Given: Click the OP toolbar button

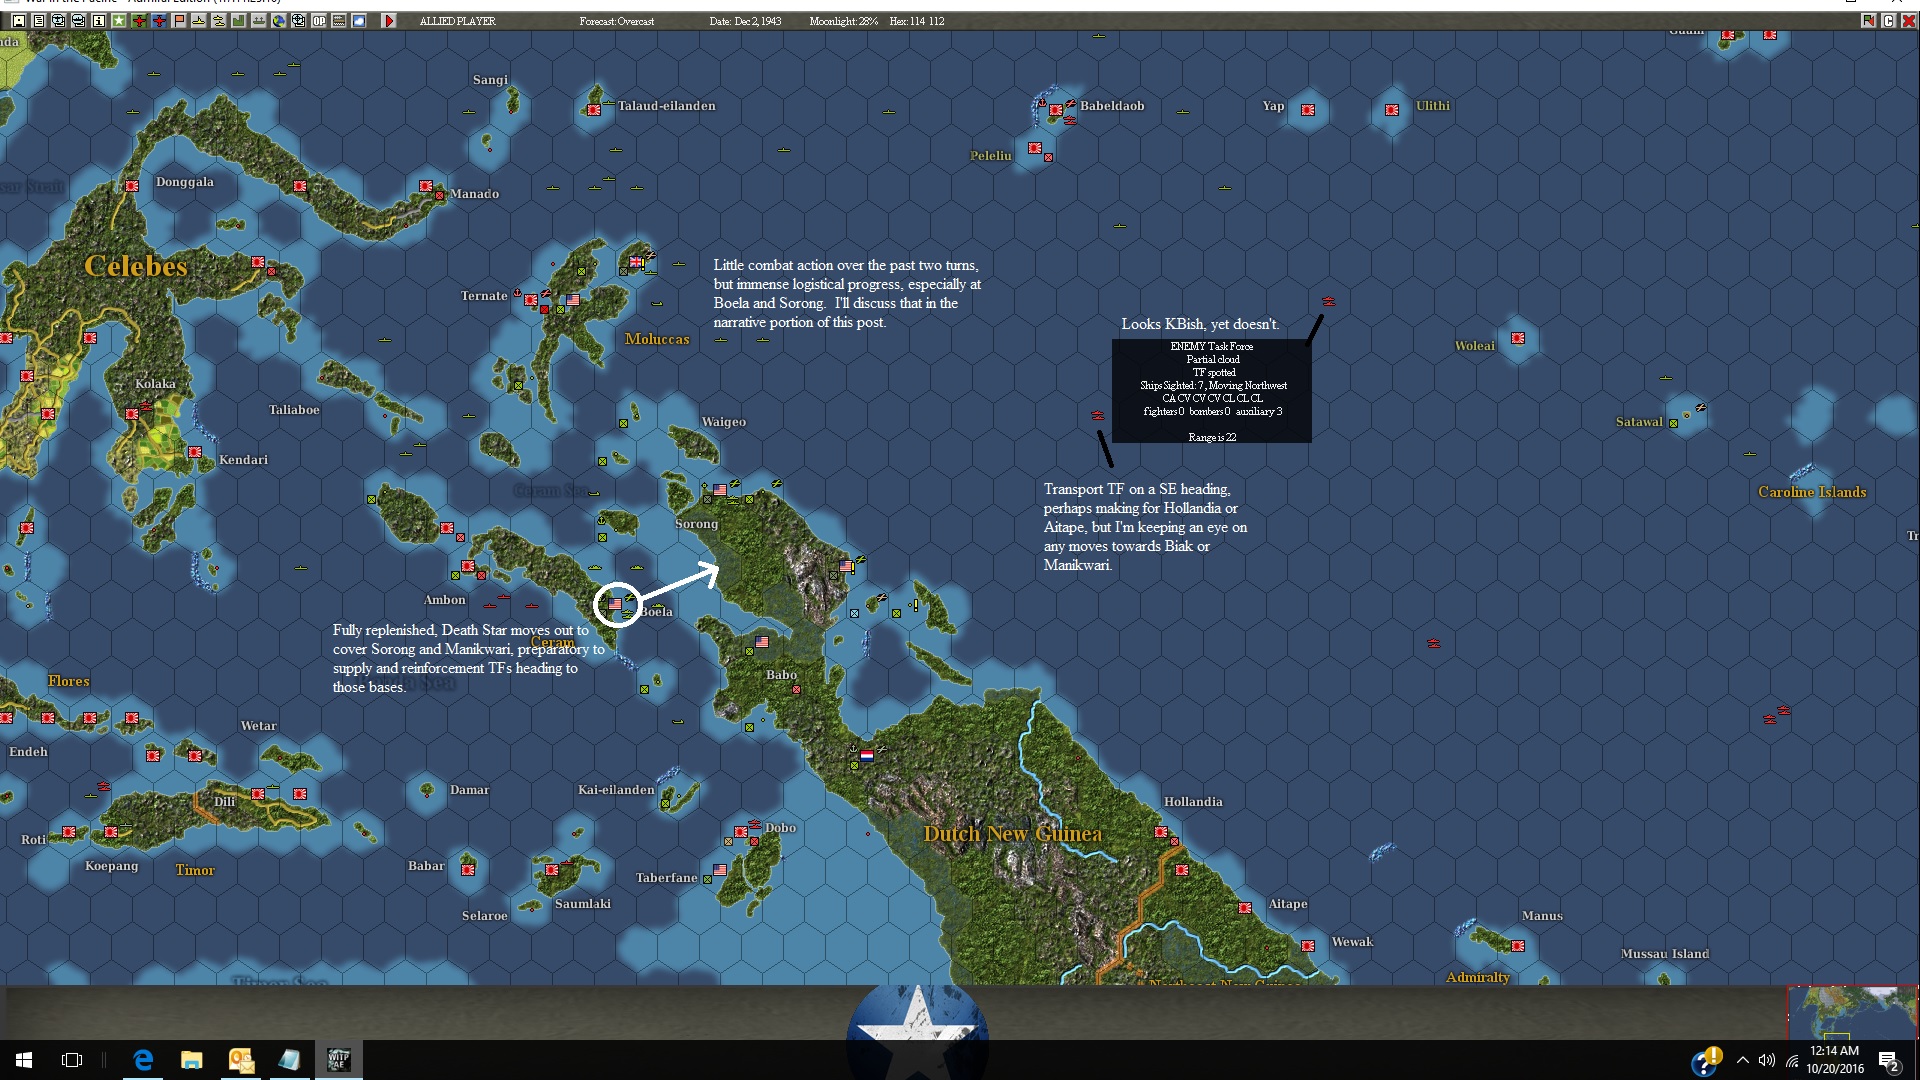Looking at the screenshot, I should [318, 20].
